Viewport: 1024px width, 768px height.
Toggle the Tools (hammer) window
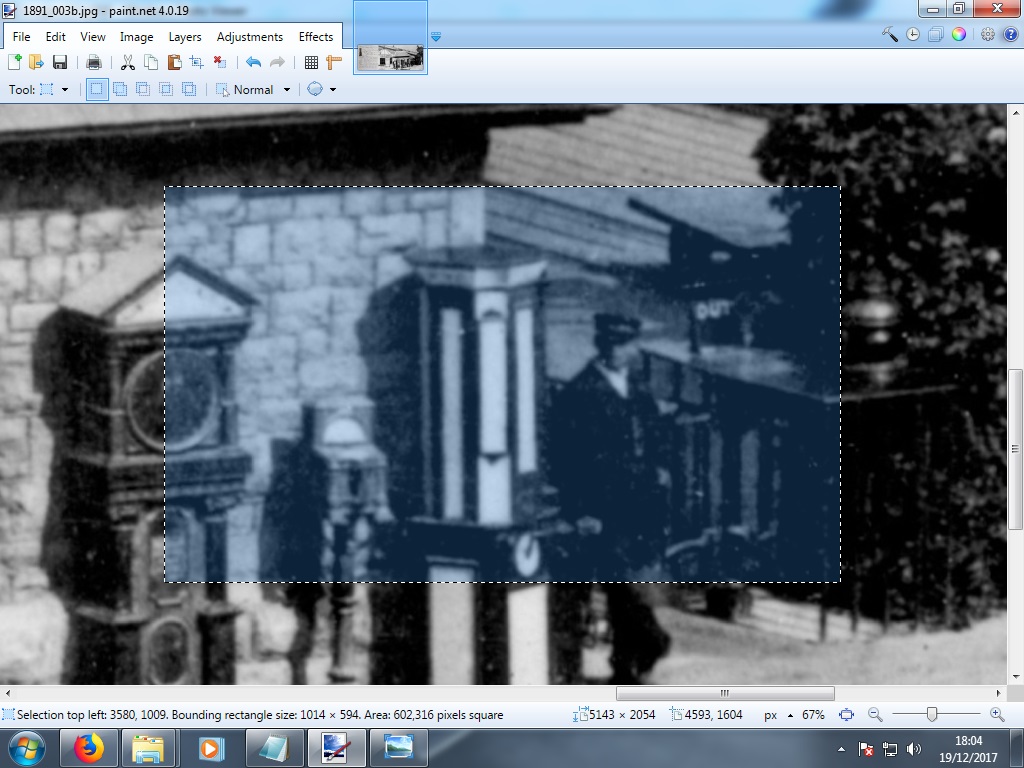(890, 34)
